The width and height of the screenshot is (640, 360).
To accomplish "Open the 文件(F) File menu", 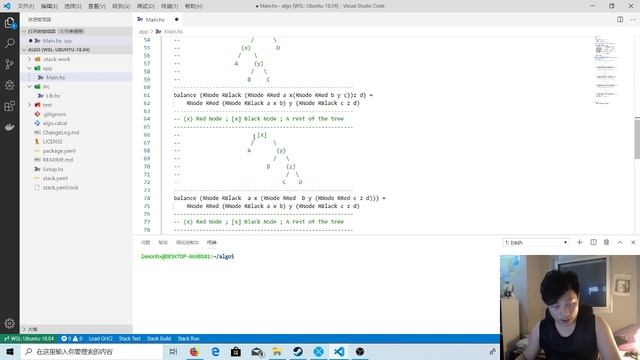I will (25, 6).
